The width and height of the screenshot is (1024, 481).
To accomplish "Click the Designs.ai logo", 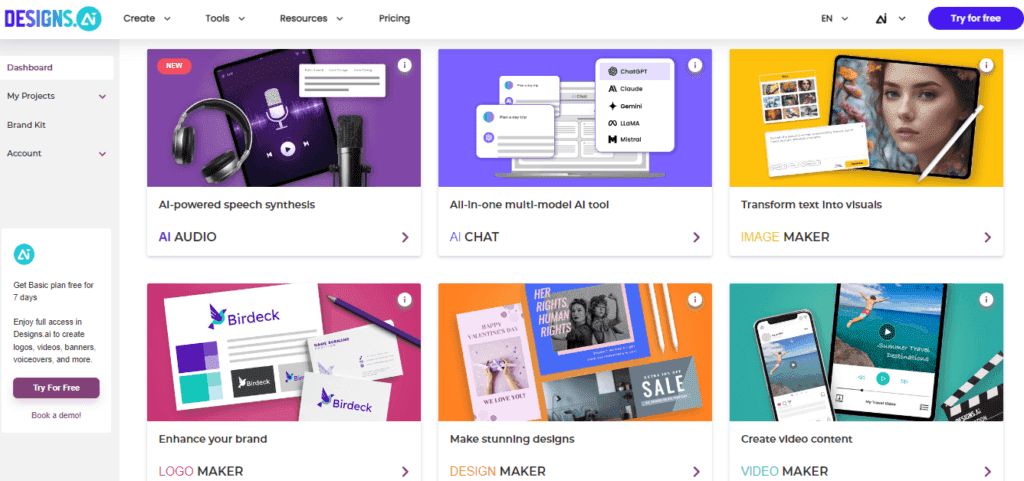I will (53, 18).
